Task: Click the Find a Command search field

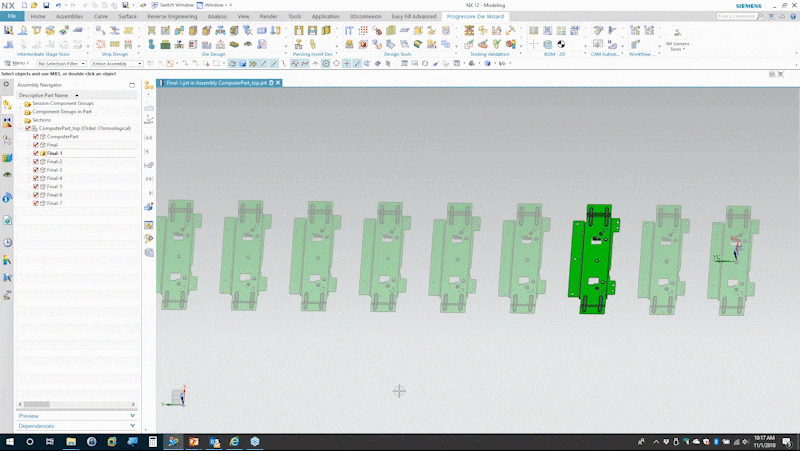Action: click(740, 16)
